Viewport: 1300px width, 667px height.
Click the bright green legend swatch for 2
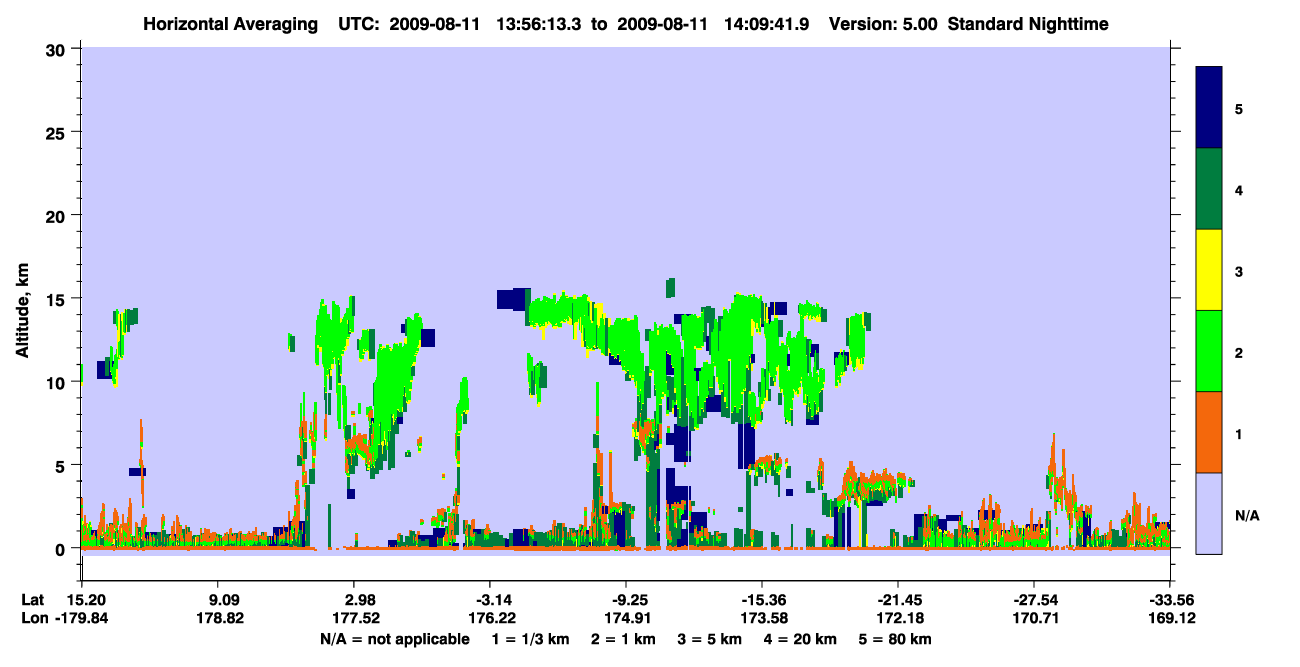(1209, 351)
